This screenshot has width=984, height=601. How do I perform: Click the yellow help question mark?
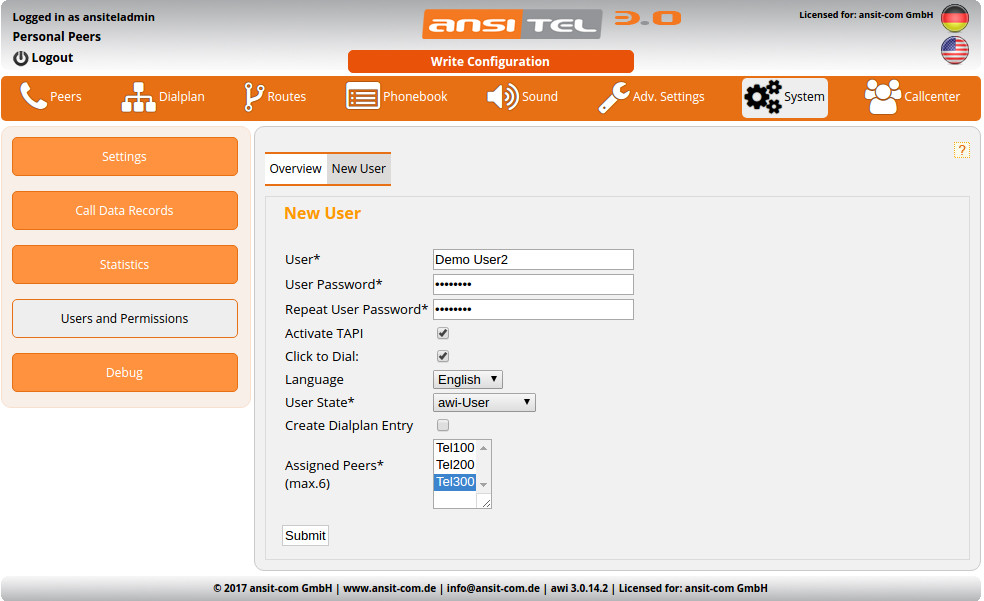(961, 150)
